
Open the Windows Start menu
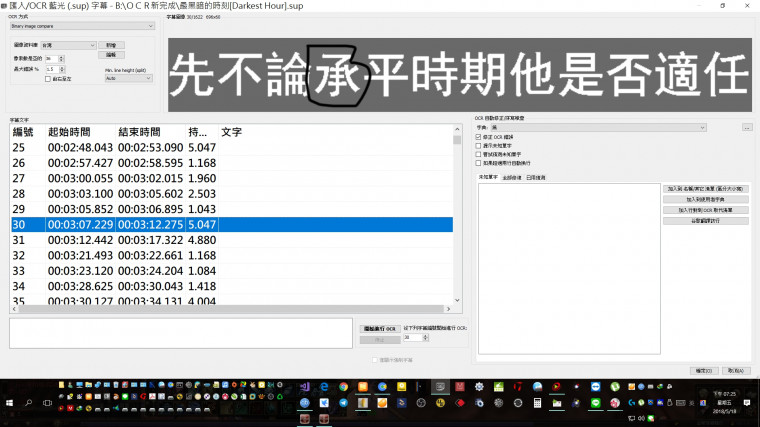tap(9, 403)
